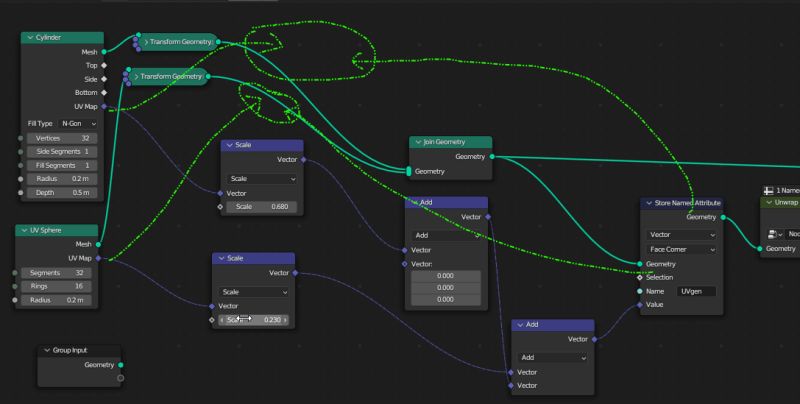Collapse the Store Named Attribute node
Viewport: 800px width, 404px height.
pyautogui.click(x=649, y=203)
